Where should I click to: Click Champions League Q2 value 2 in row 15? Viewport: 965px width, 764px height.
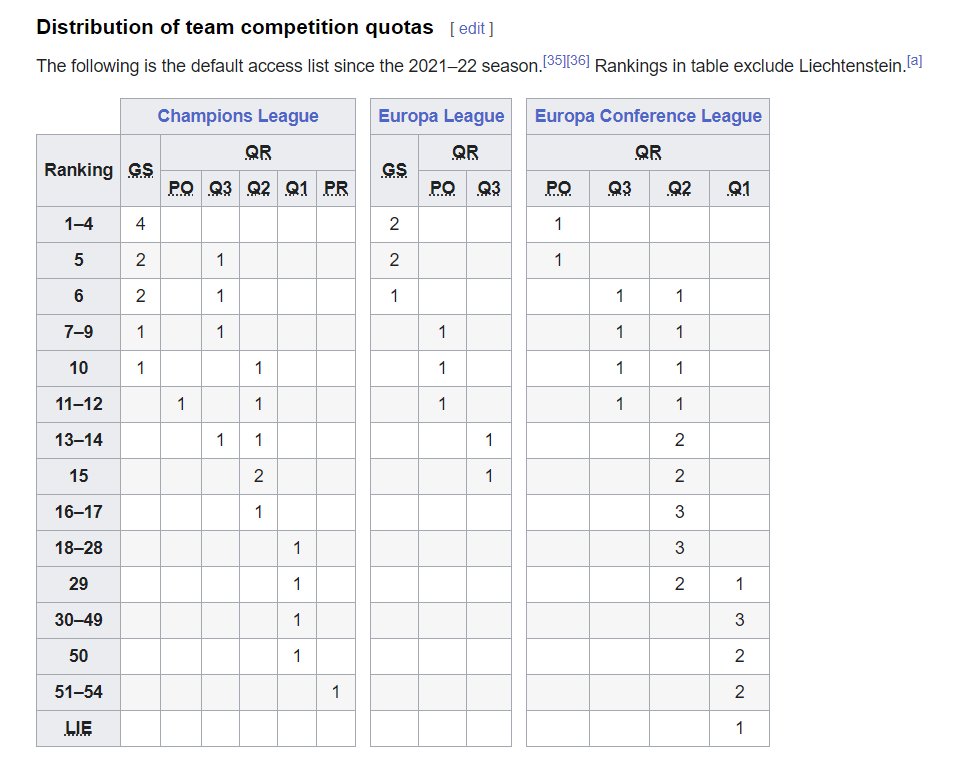pos(258,476)
